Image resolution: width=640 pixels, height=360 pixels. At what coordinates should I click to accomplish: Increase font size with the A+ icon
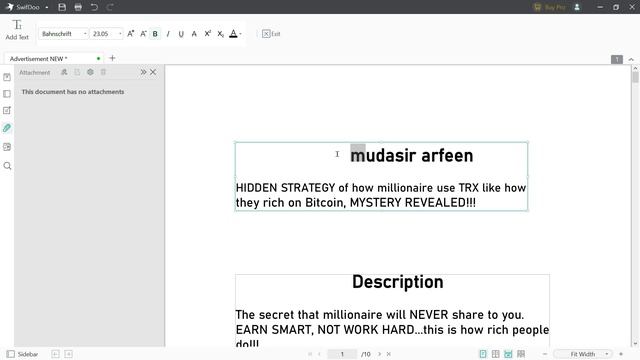pyautogui.click(x=131, y=34)
